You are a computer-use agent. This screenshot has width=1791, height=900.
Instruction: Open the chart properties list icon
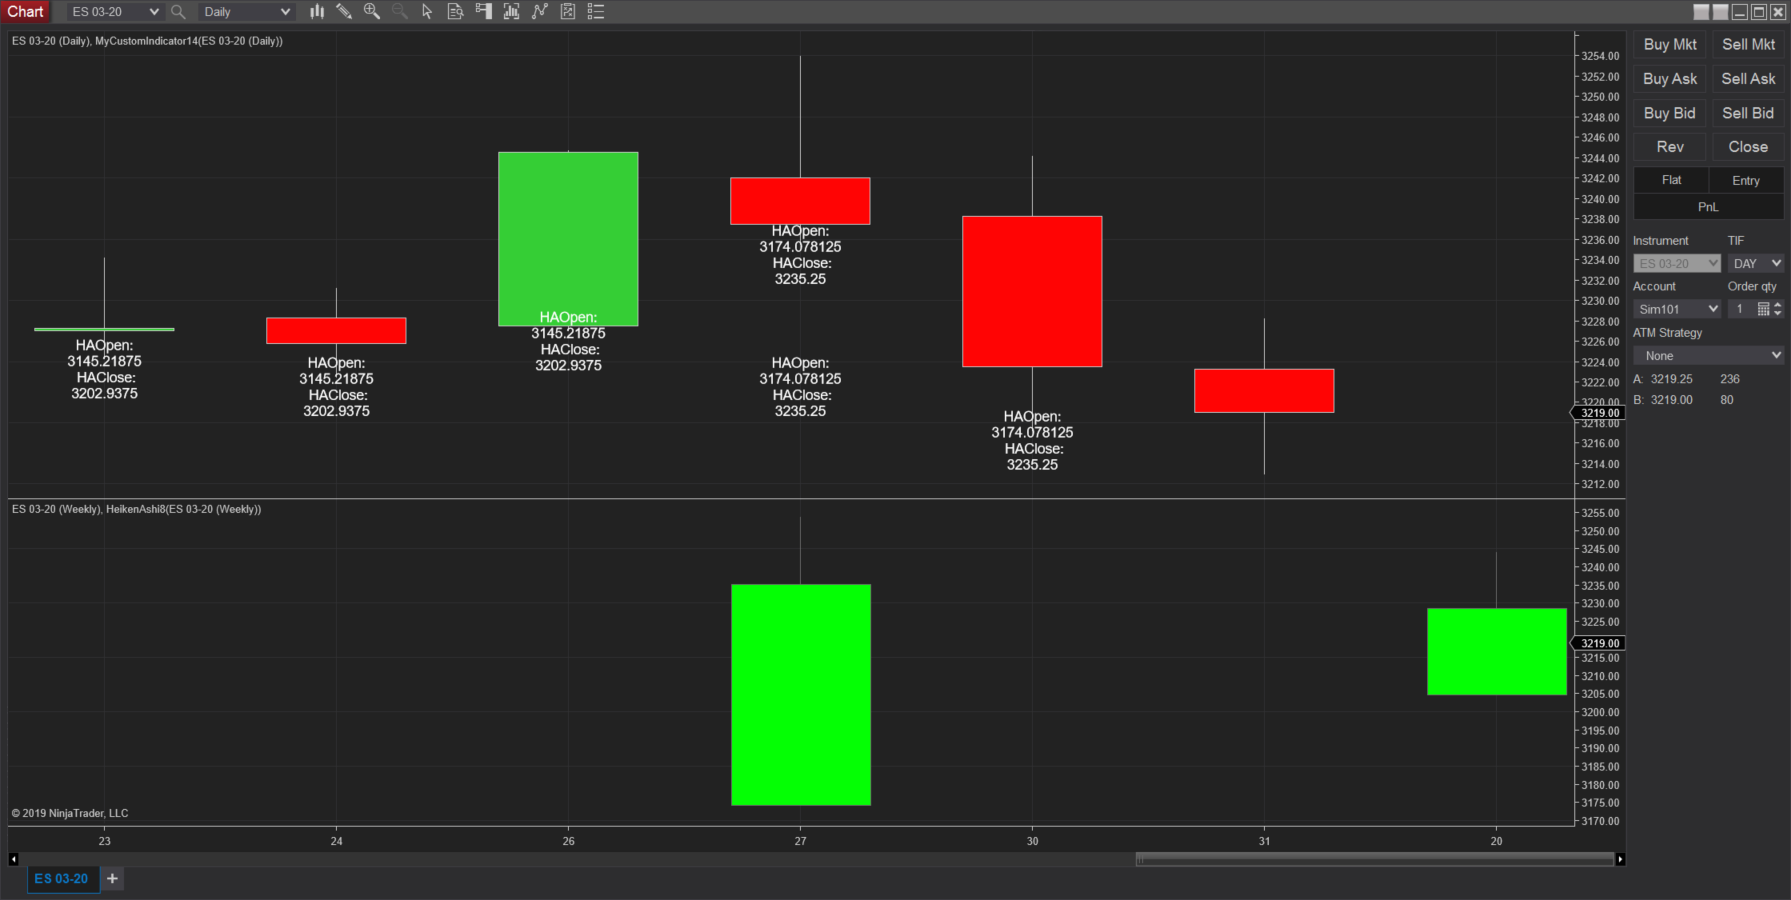pos(596,12)
